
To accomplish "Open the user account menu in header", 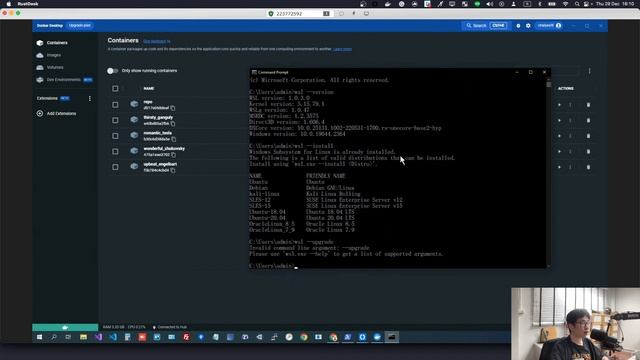I will pyautogui.click(x=549, y=25).
